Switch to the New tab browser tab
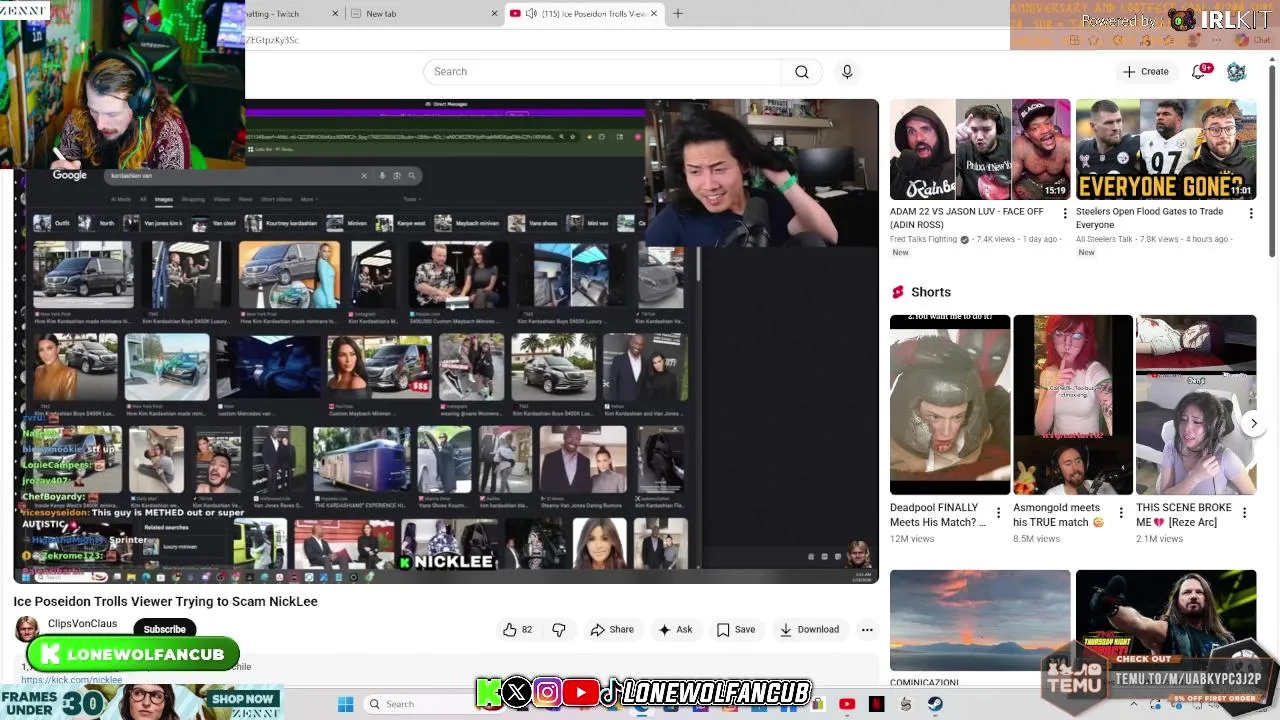 tap(425, 14)
